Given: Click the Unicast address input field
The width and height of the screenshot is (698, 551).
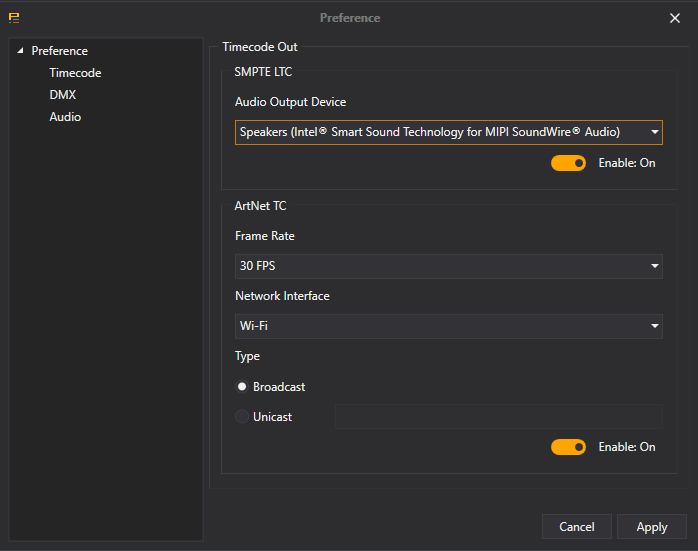Looking at the screenshot, I should point(498,417).
